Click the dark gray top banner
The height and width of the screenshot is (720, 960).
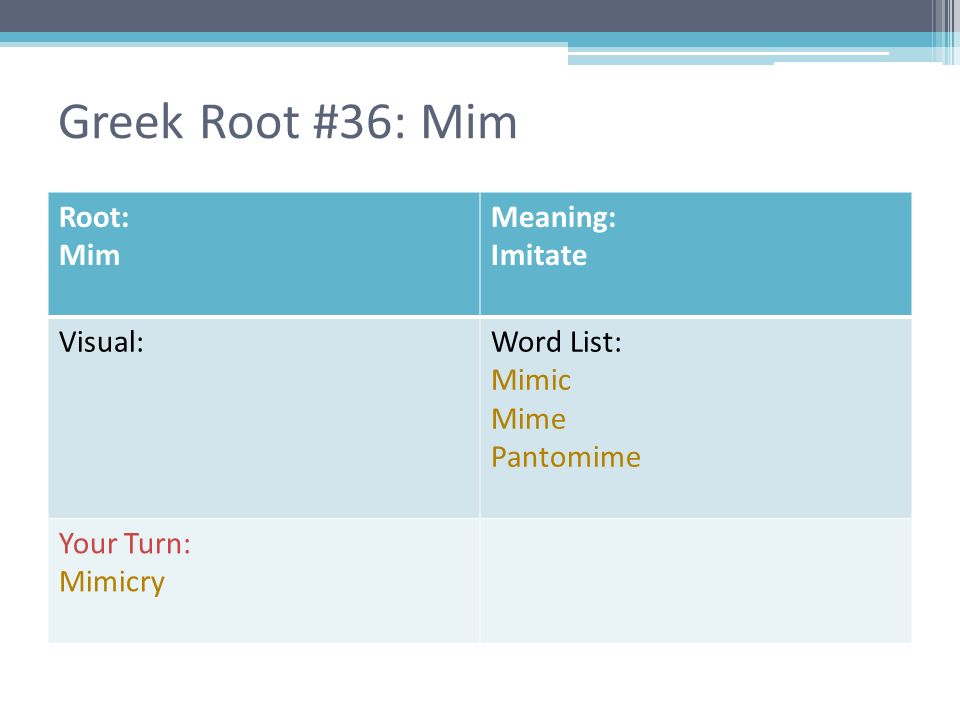465,16
